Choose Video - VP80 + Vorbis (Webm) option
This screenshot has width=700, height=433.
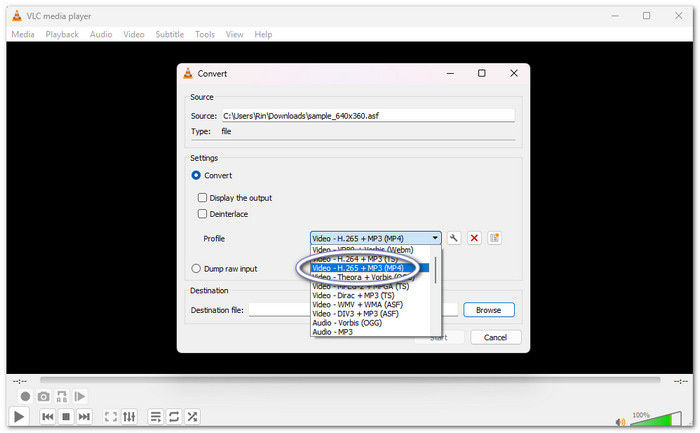click(x=370, y=250)
